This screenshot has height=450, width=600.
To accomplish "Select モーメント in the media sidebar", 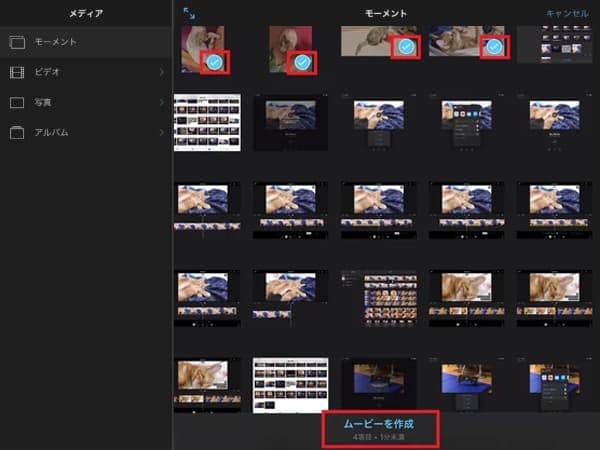I will (x=58, y=42).
